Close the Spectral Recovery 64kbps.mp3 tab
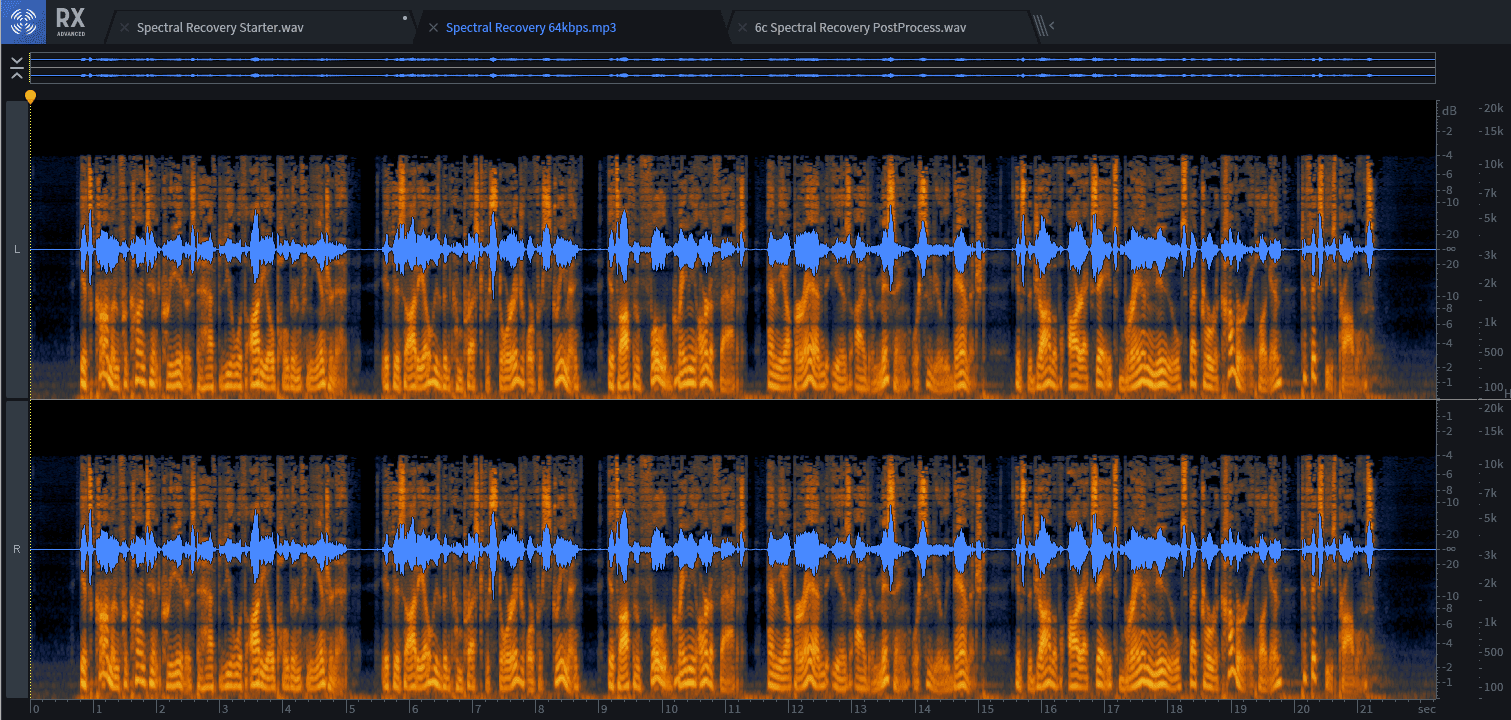Viewport: 1511px width, 720px height. point(433,28)
